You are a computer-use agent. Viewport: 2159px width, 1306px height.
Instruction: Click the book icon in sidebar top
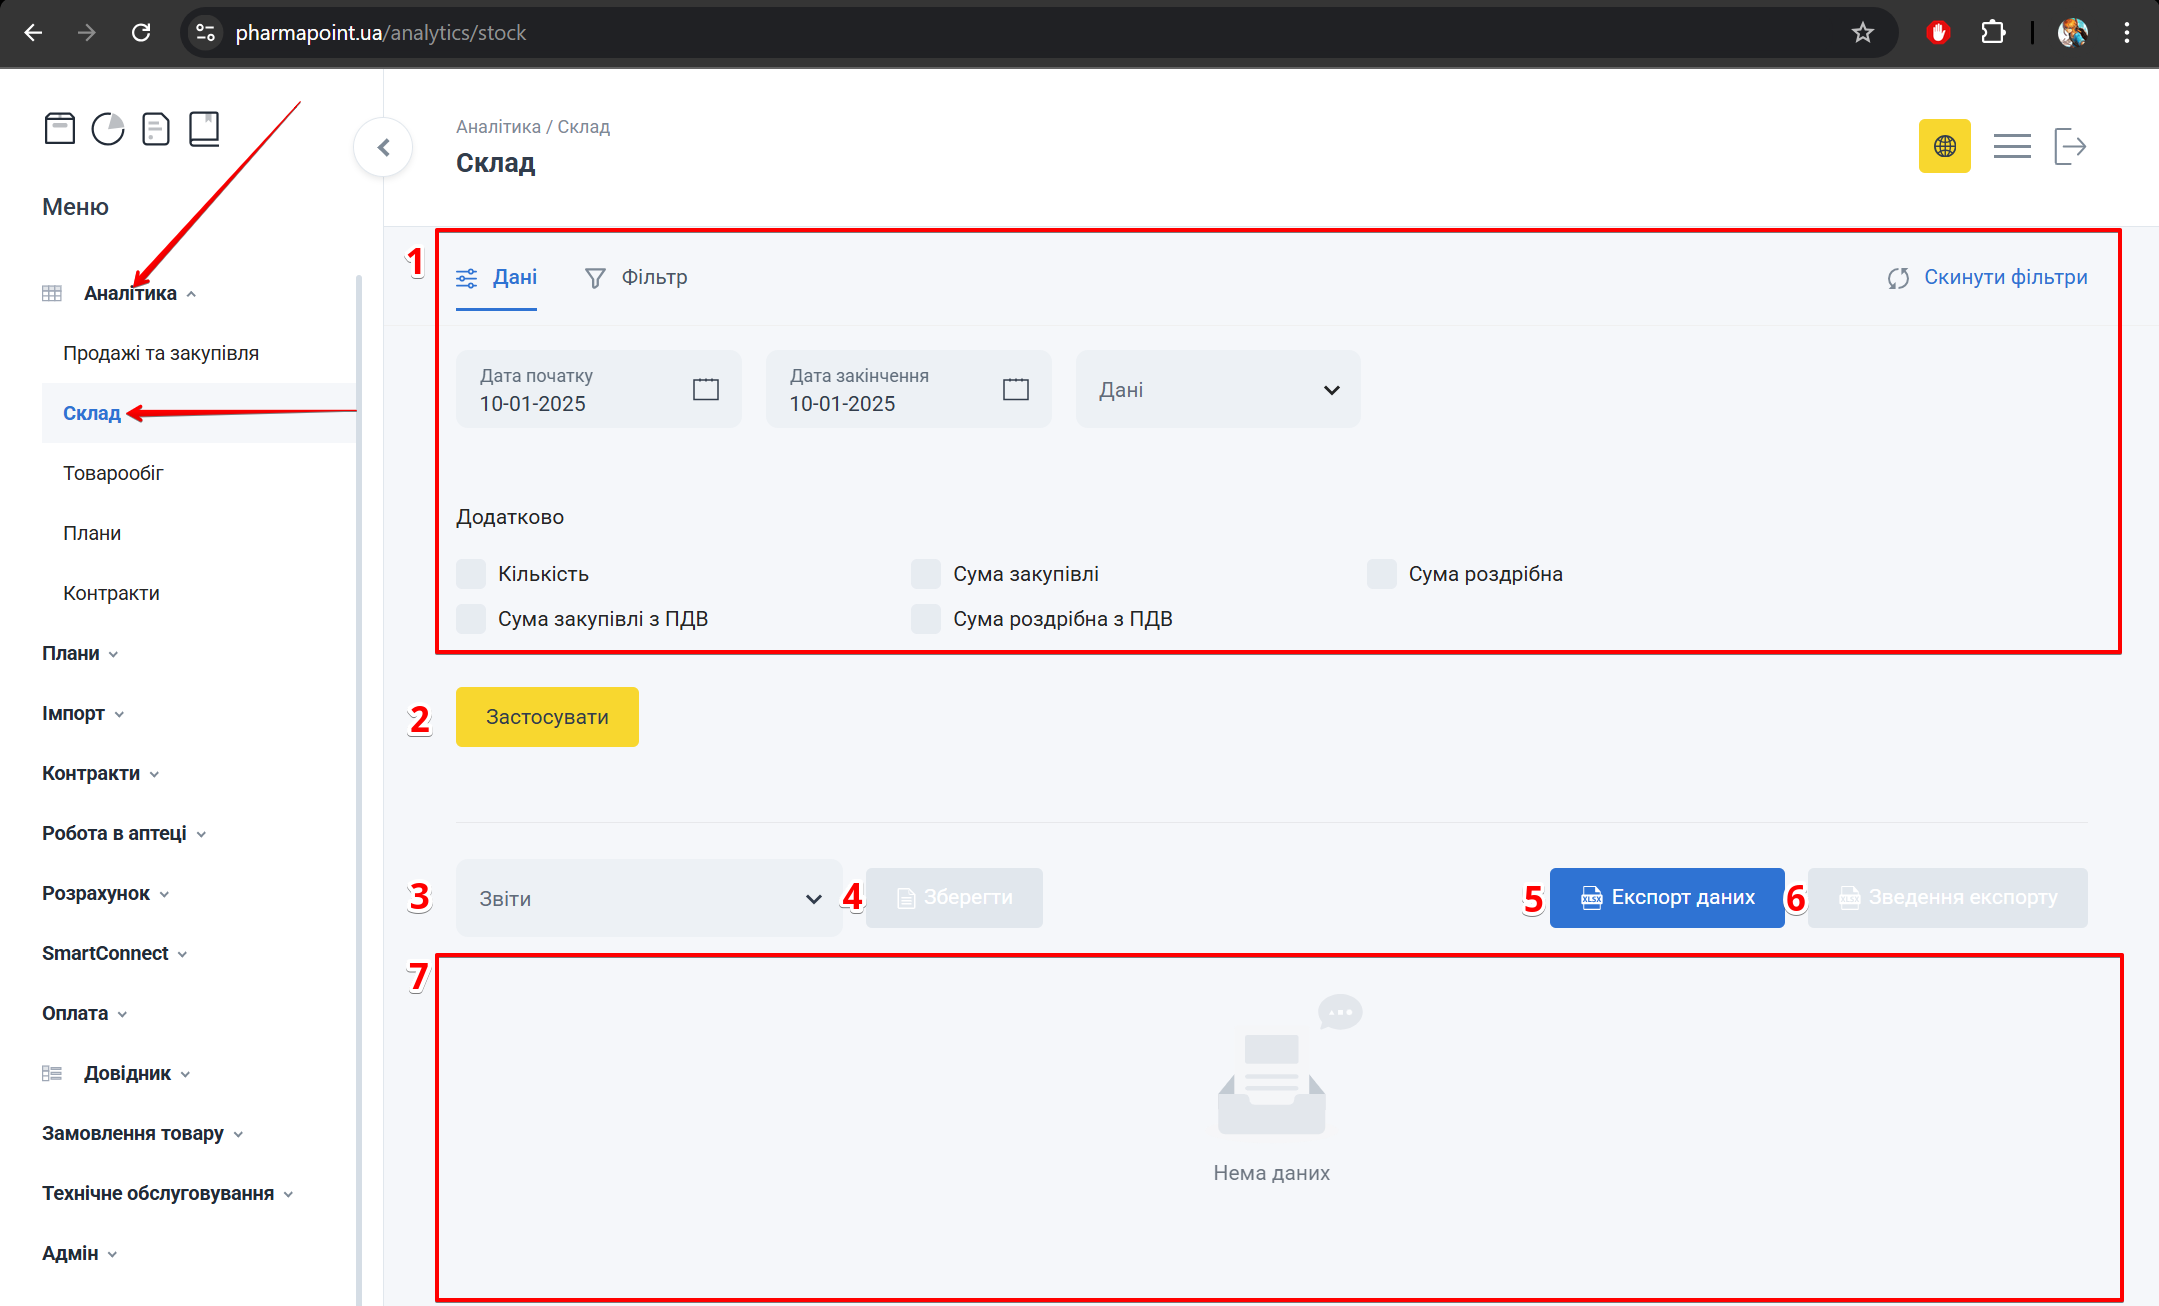click(204, 129)
